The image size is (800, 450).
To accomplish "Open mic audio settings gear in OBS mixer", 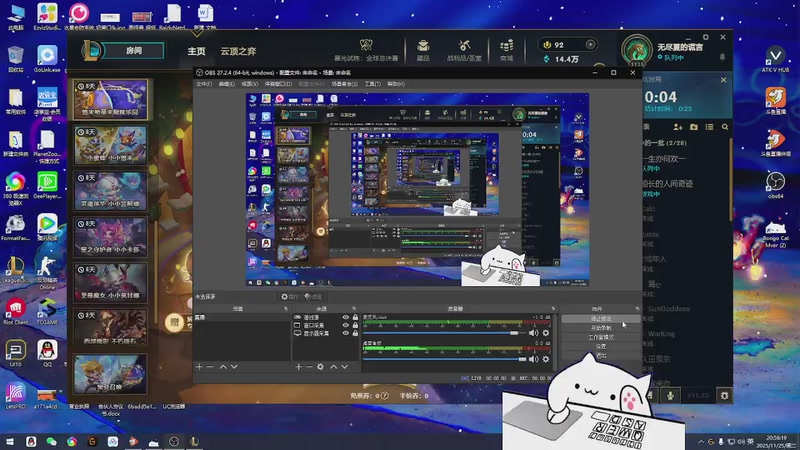I will (546, 333).
